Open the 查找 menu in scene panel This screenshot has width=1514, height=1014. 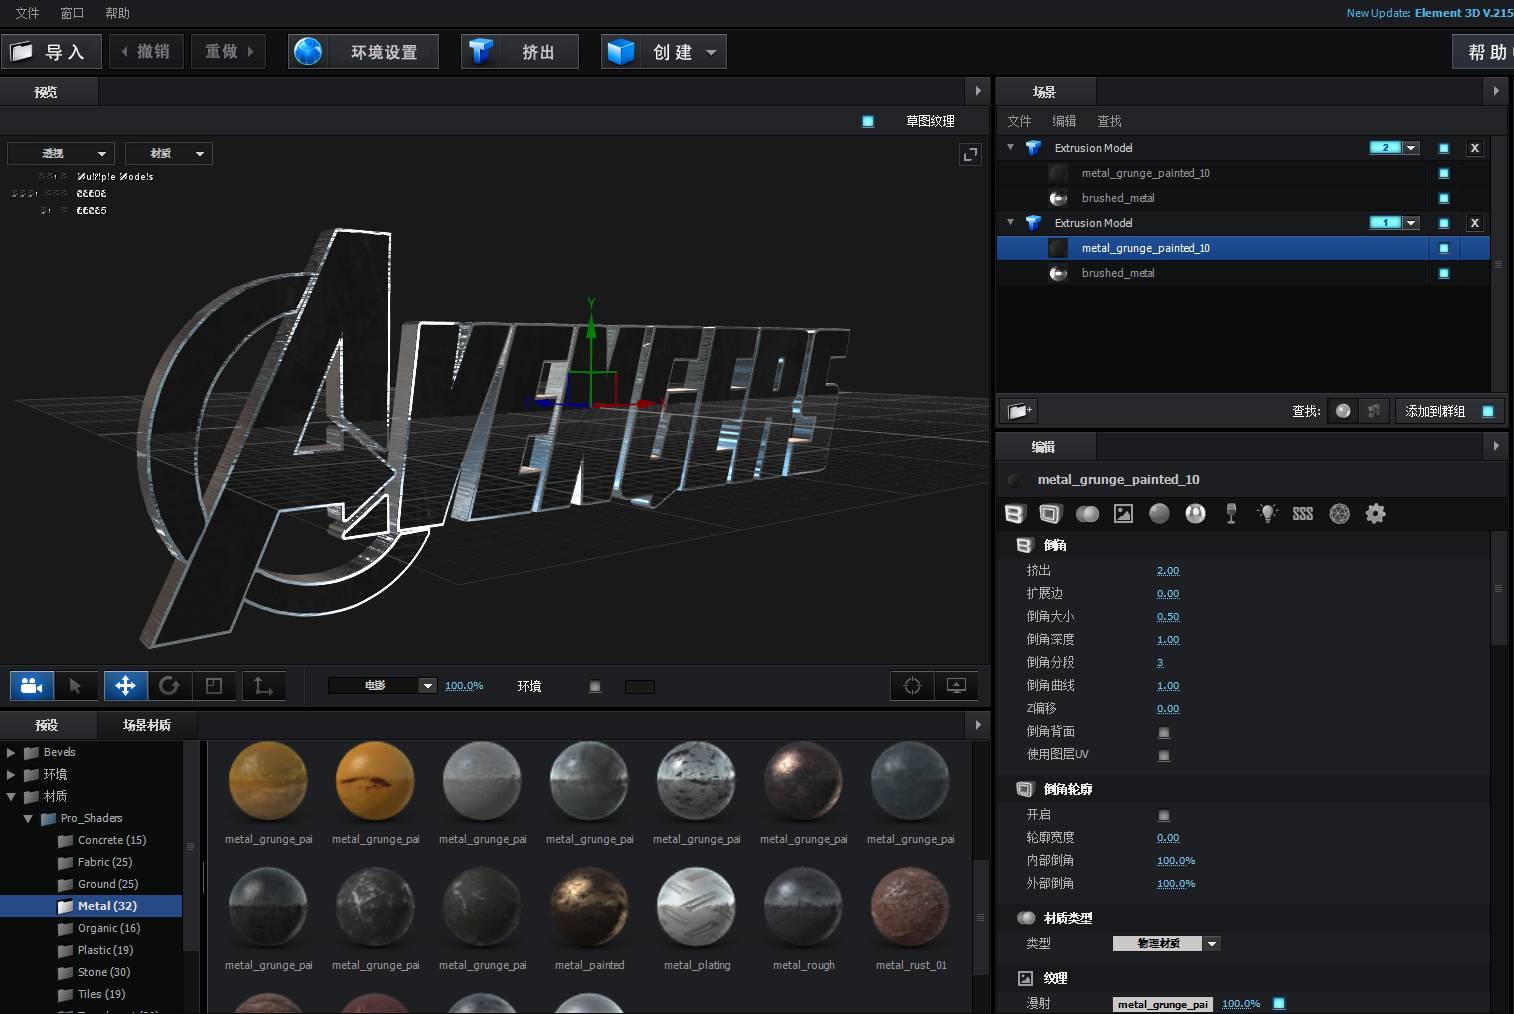pos(1109,121)
